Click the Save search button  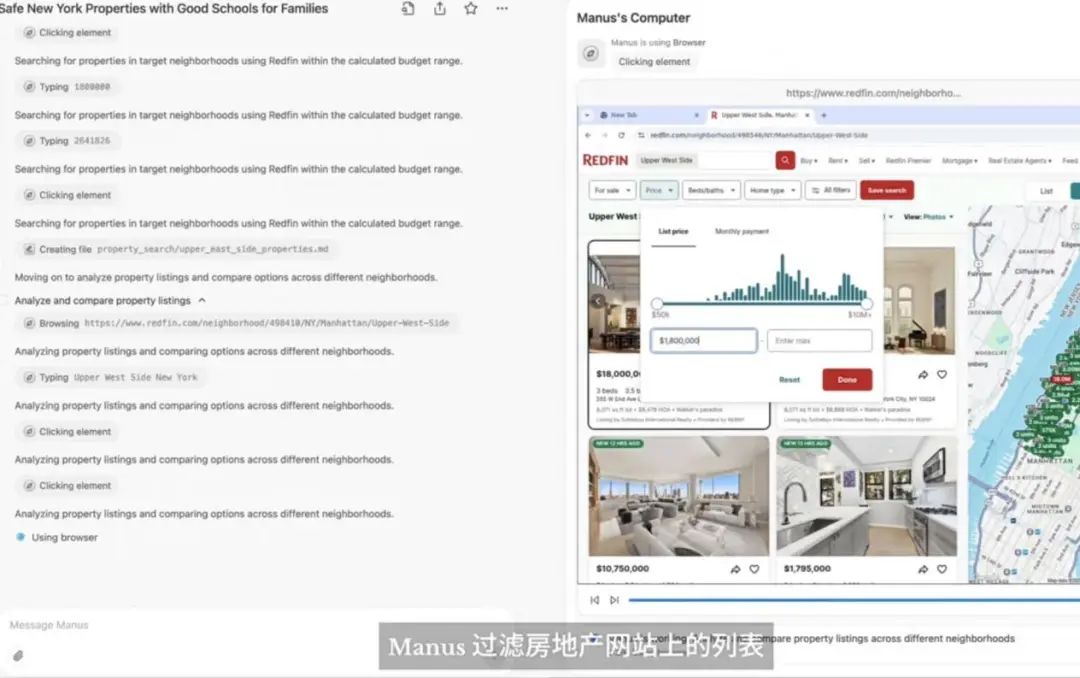point(887,190)
